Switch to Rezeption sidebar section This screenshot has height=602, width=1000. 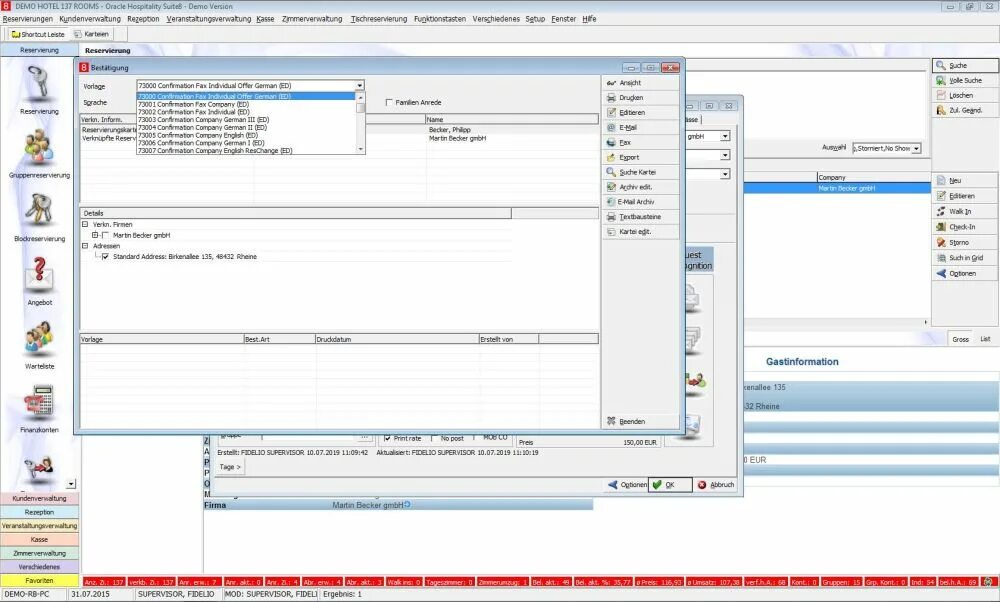[x=40, y=512]
